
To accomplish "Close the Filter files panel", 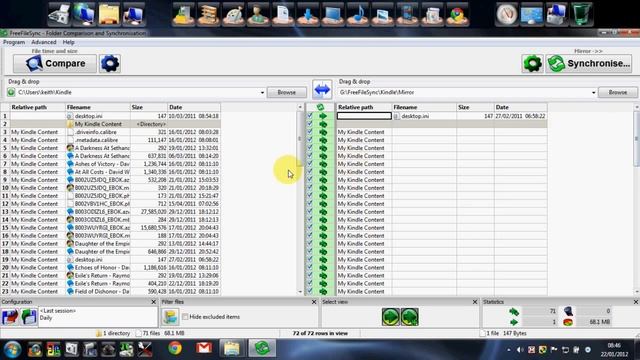I will [314, 302].
